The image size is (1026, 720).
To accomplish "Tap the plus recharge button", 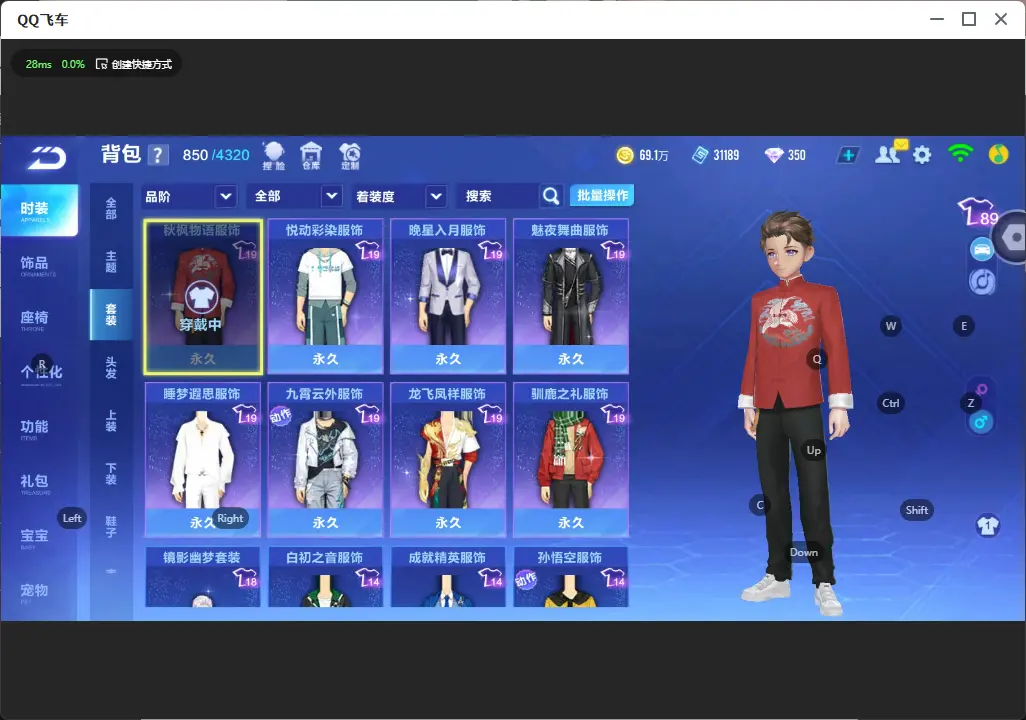I will coord(848,155).
